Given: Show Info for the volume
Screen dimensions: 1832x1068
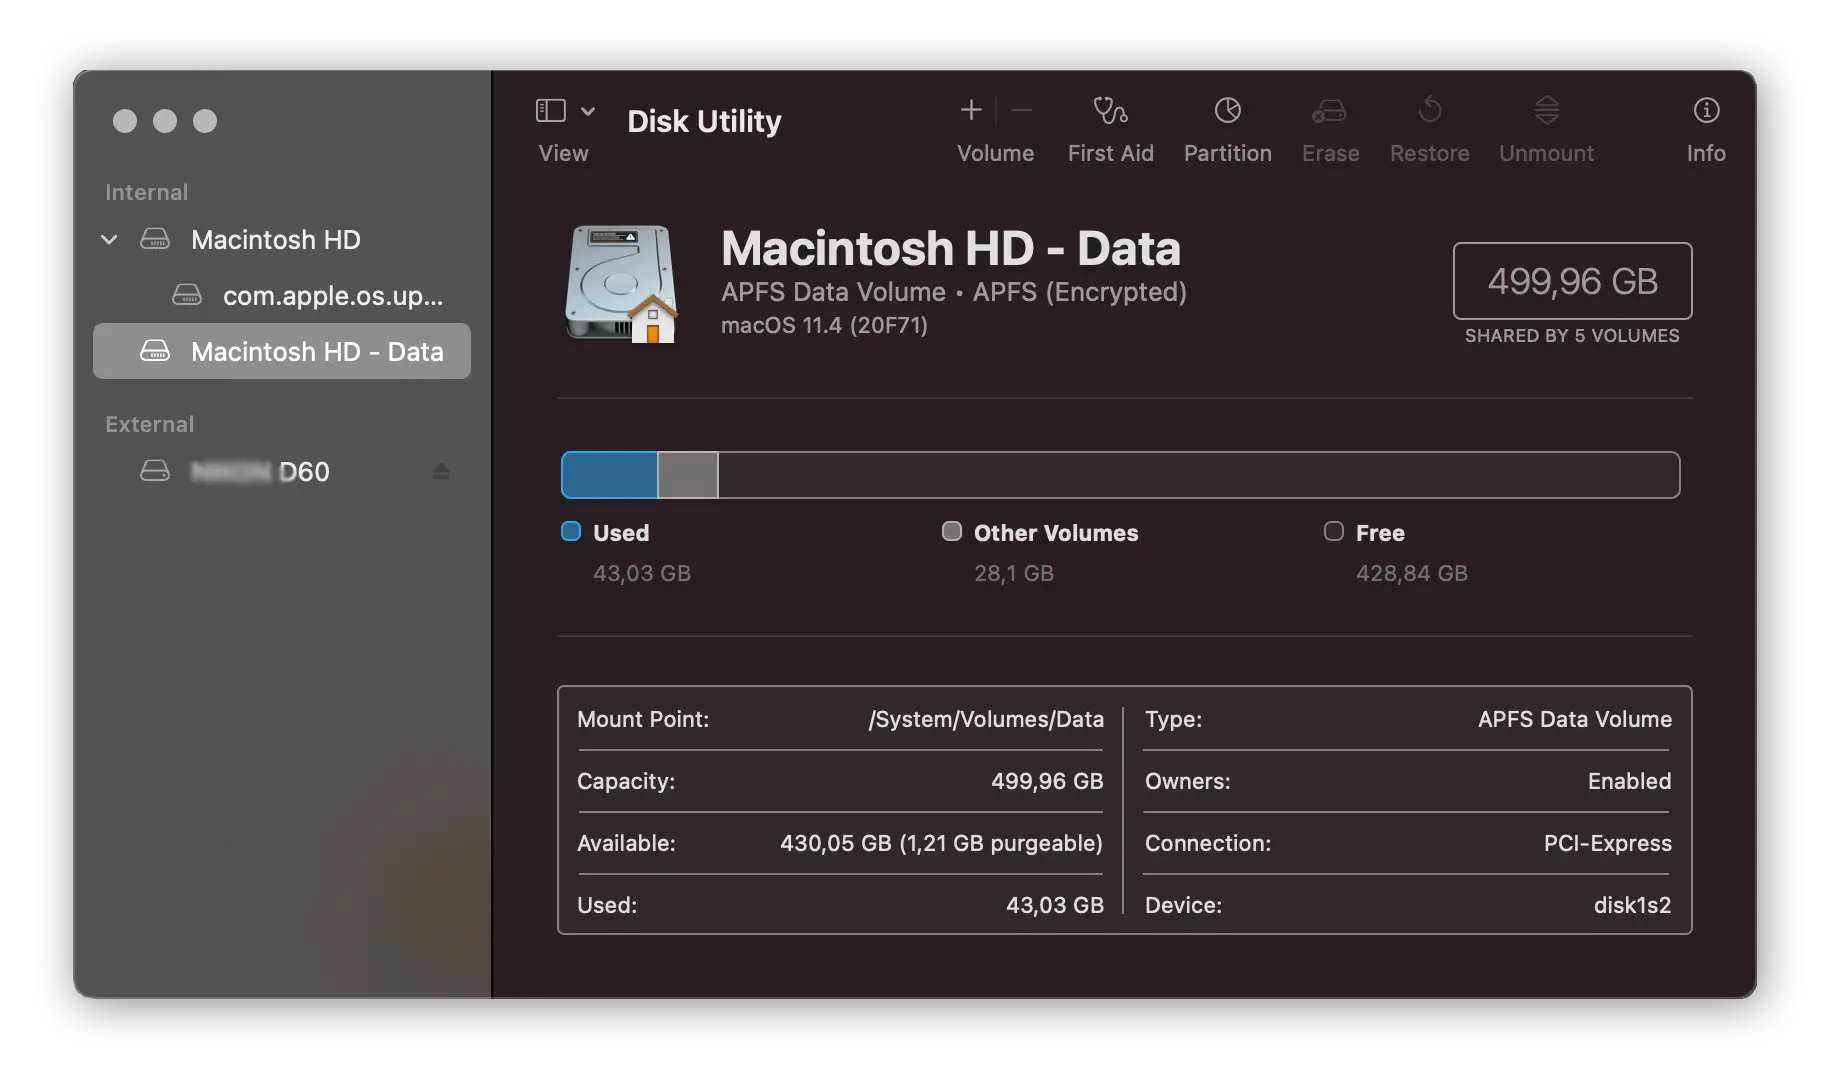Looking at the screenshot, I should [1706, 110].
